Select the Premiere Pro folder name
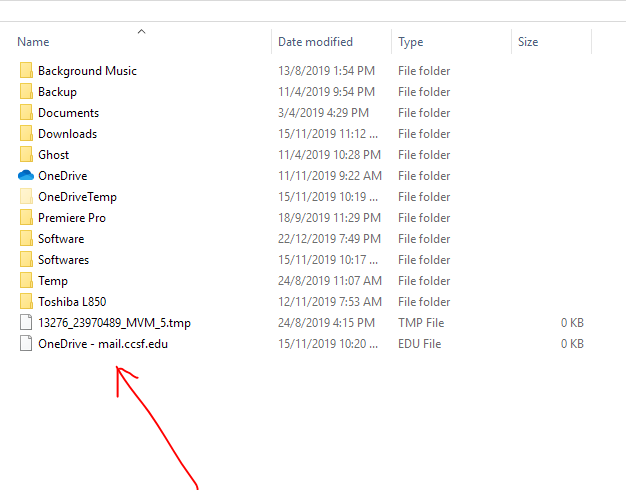 coord(72,218)
